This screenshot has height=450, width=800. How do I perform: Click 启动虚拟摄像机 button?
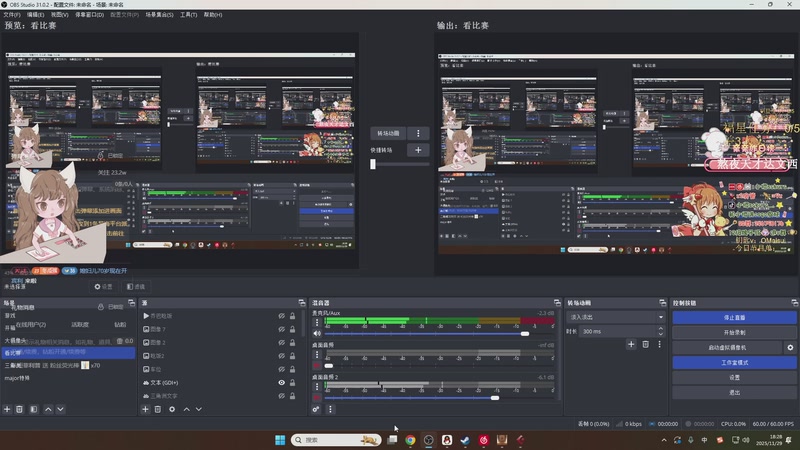(x=727, y=347)
